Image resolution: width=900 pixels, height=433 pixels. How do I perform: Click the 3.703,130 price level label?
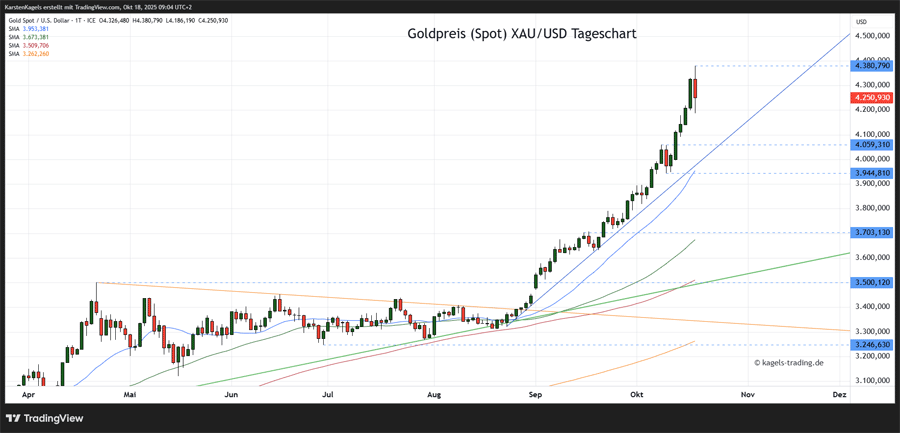(x=869, y=232)
